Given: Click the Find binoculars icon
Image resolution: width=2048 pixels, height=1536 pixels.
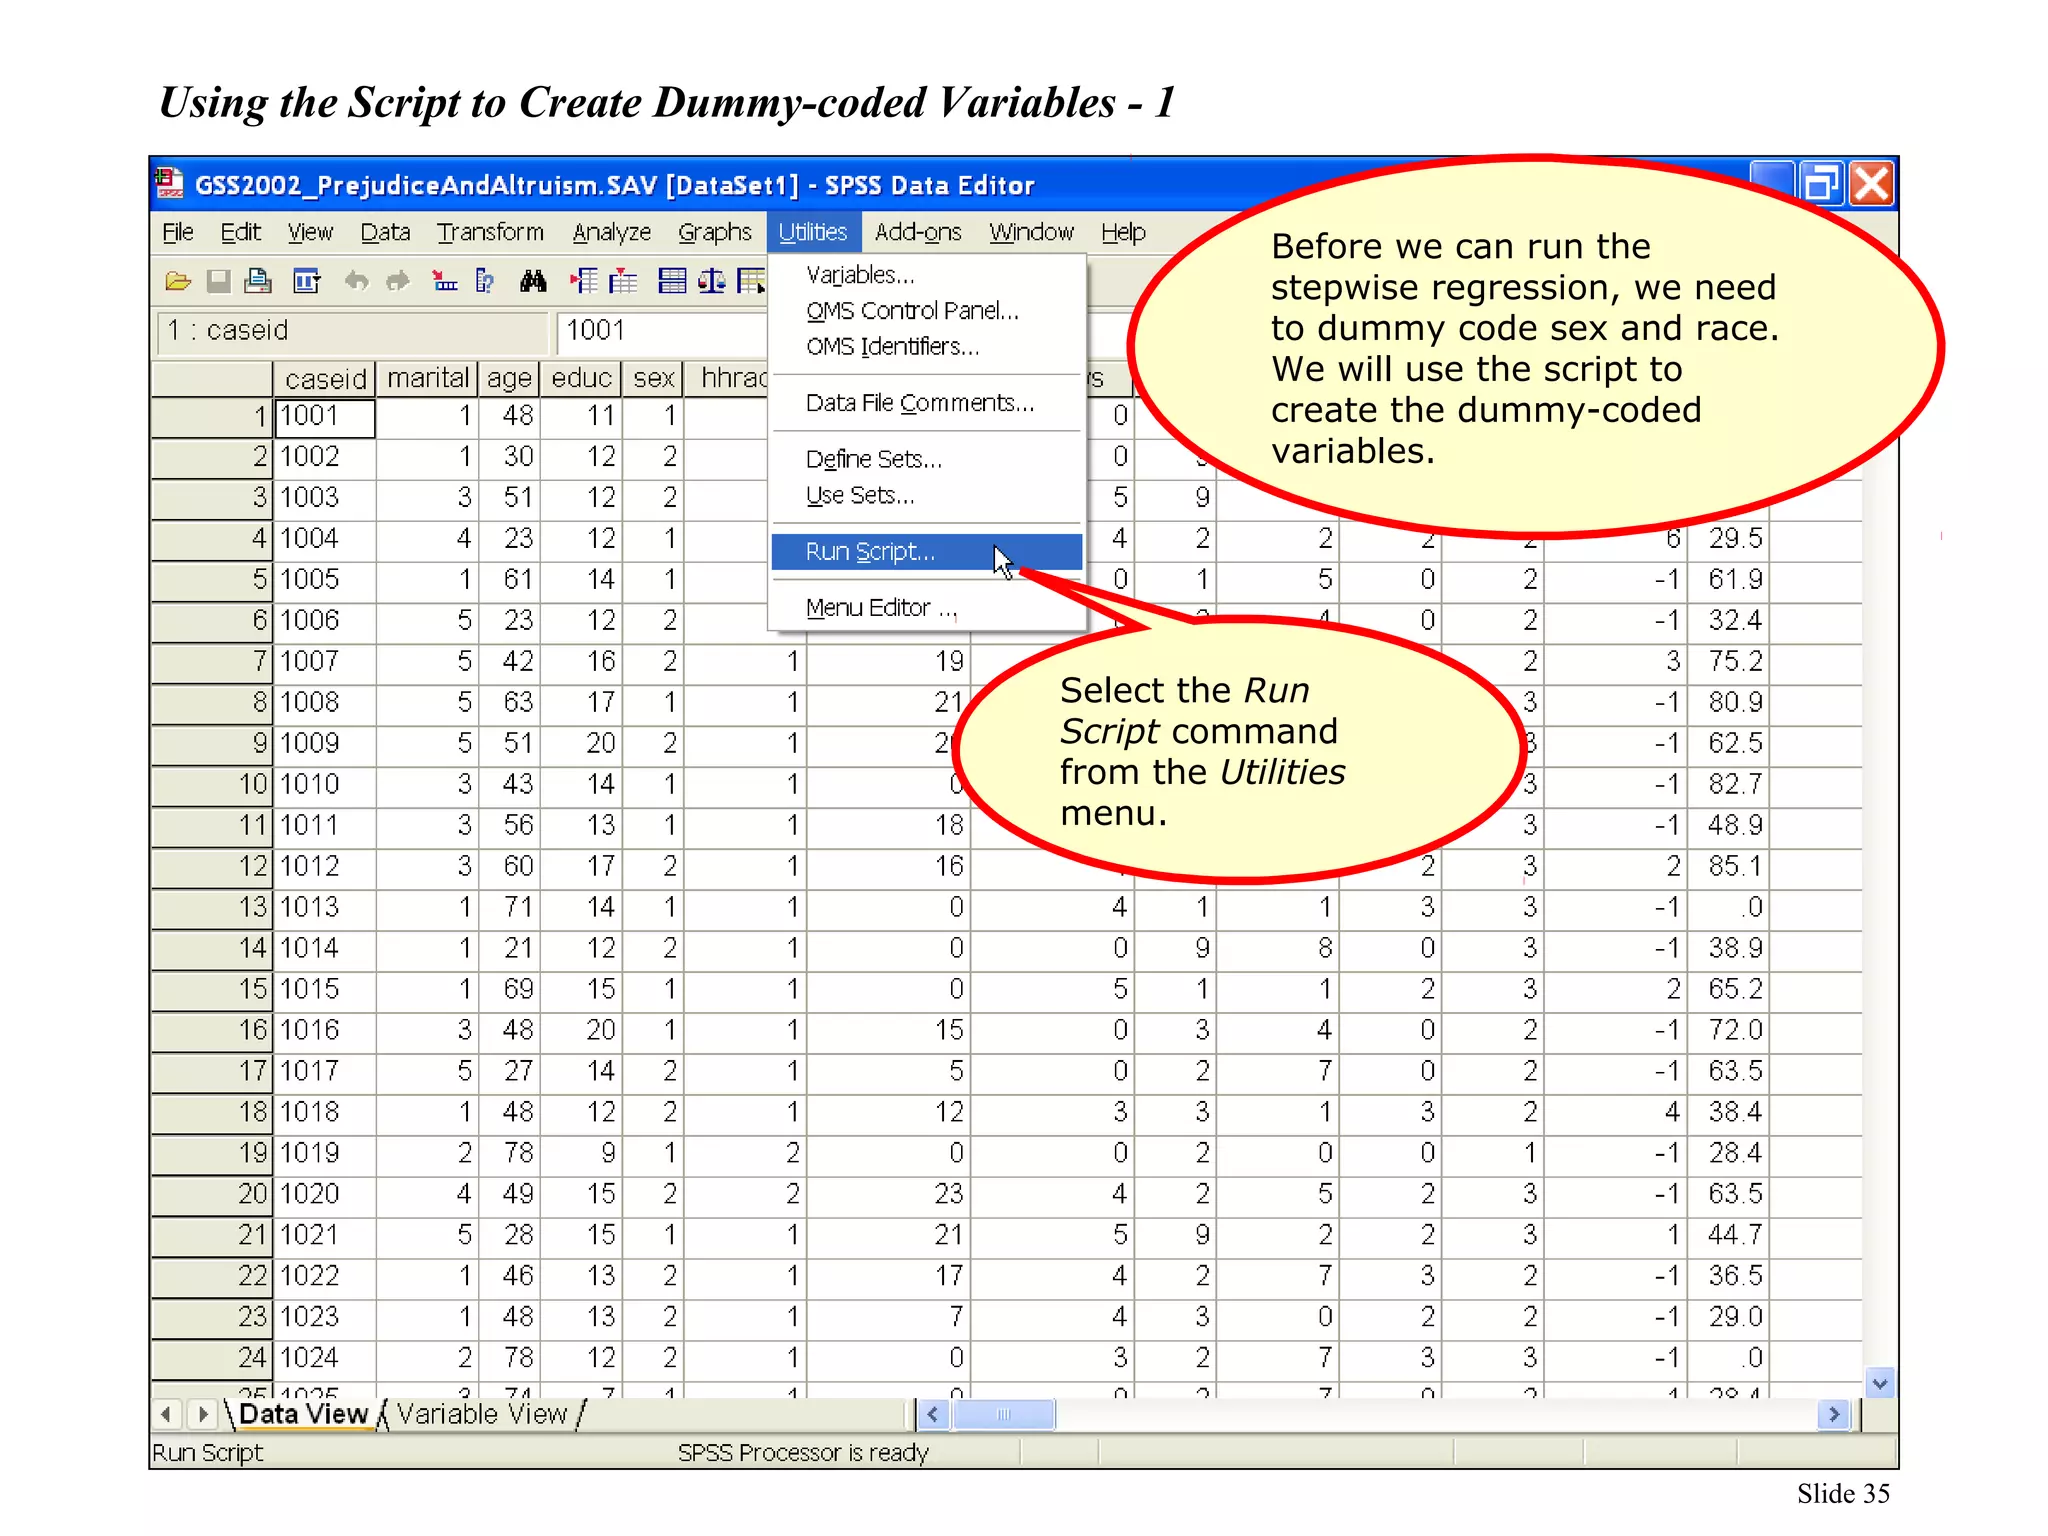Looking at the screenshot, I should click(x=533, y=282).
